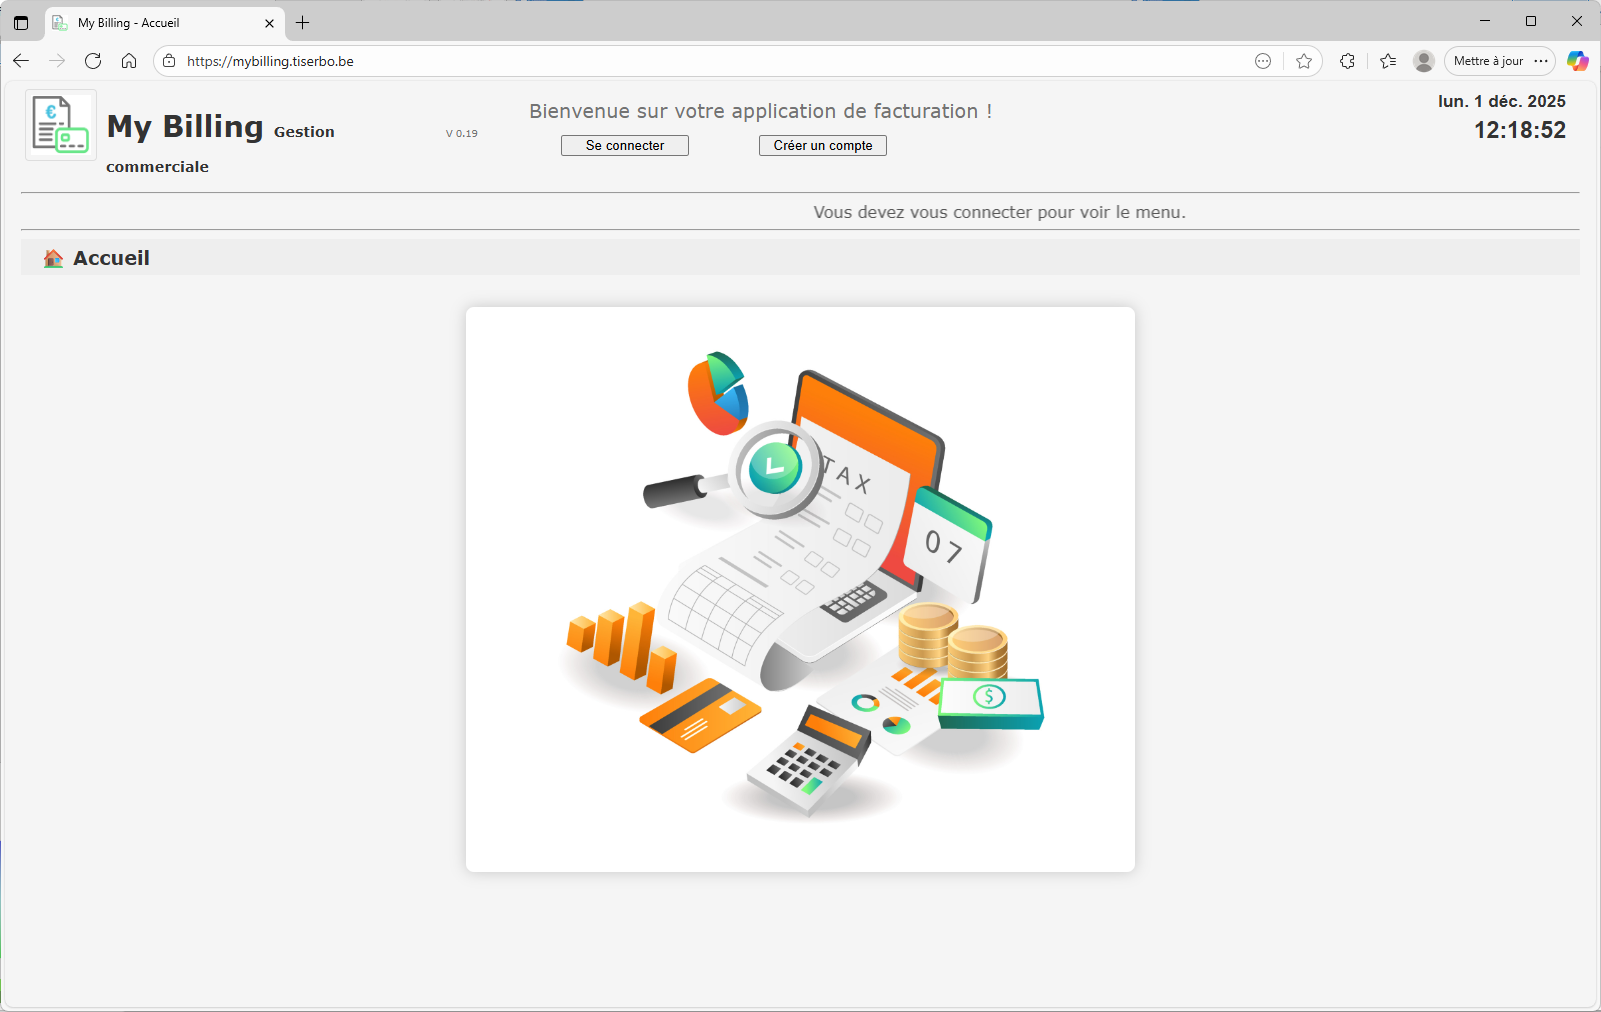Click the billing illustration image

(800, 589)
